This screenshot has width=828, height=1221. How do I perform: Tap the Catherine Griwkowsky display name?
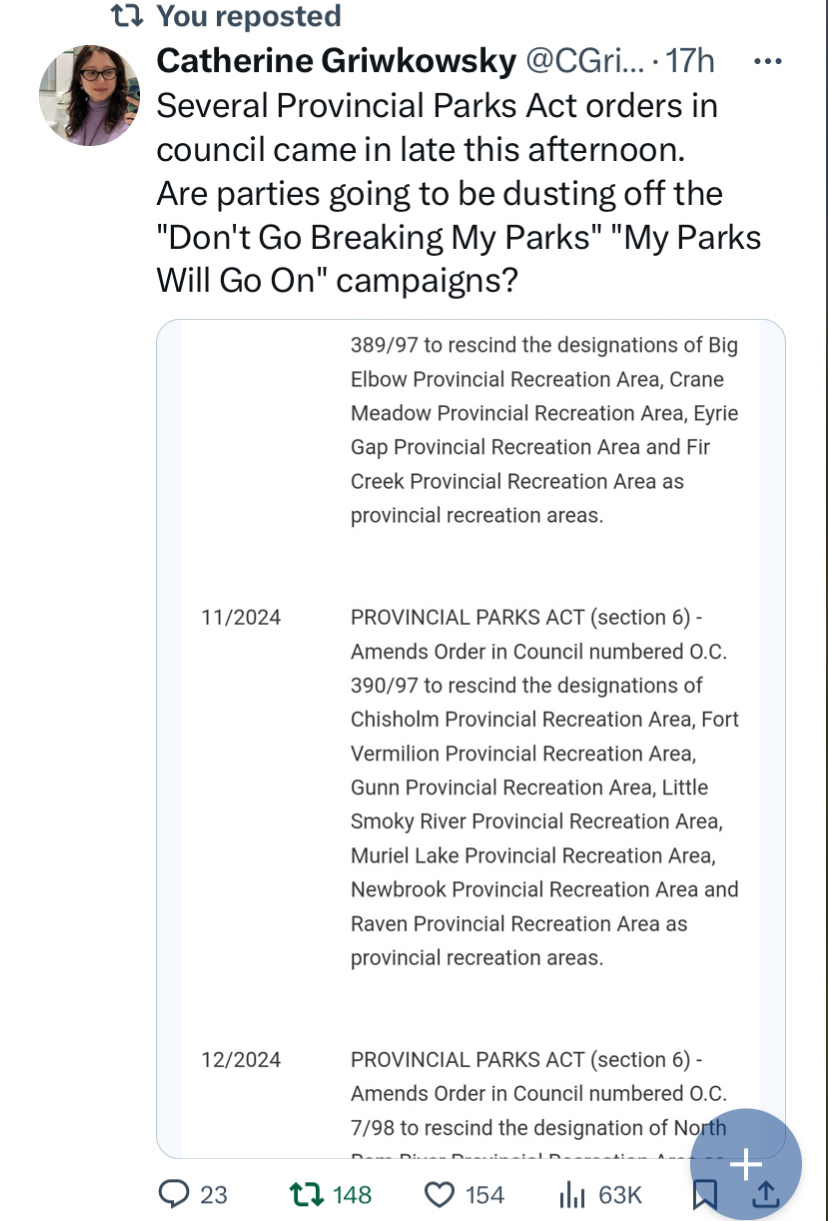pos(336,62)
